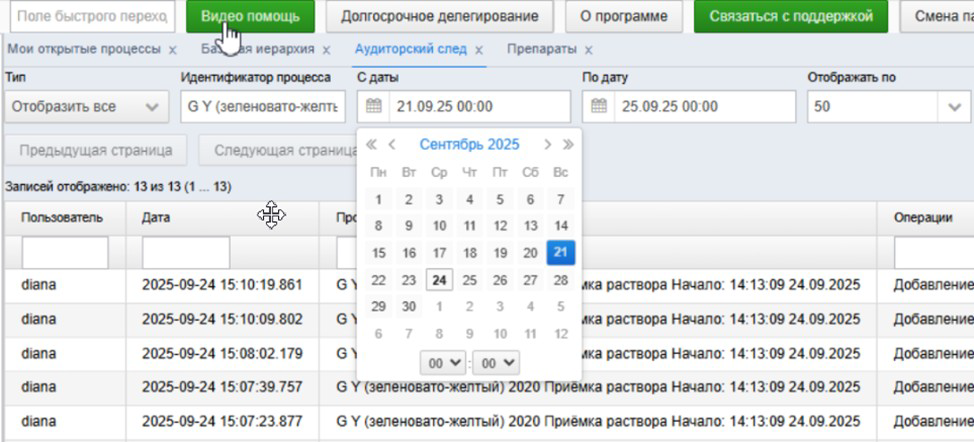Screen dimensions: 974x442
Task: Switch to Мои открытые процессы tab
Action: pyautogui.click(x=84, y=49)
